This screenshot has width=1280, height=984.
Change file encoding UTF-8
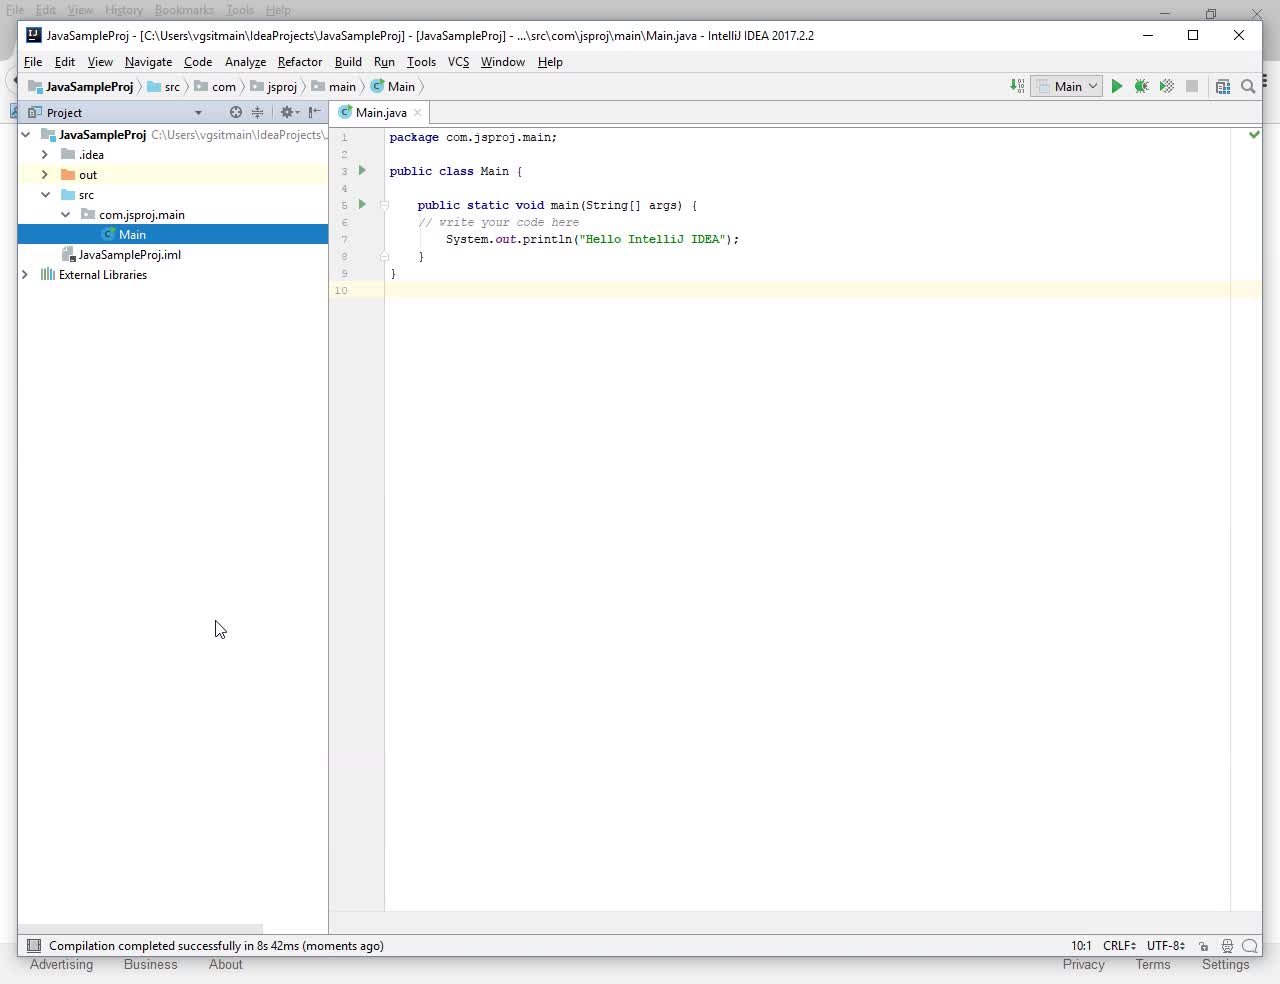pos(1166,946)
